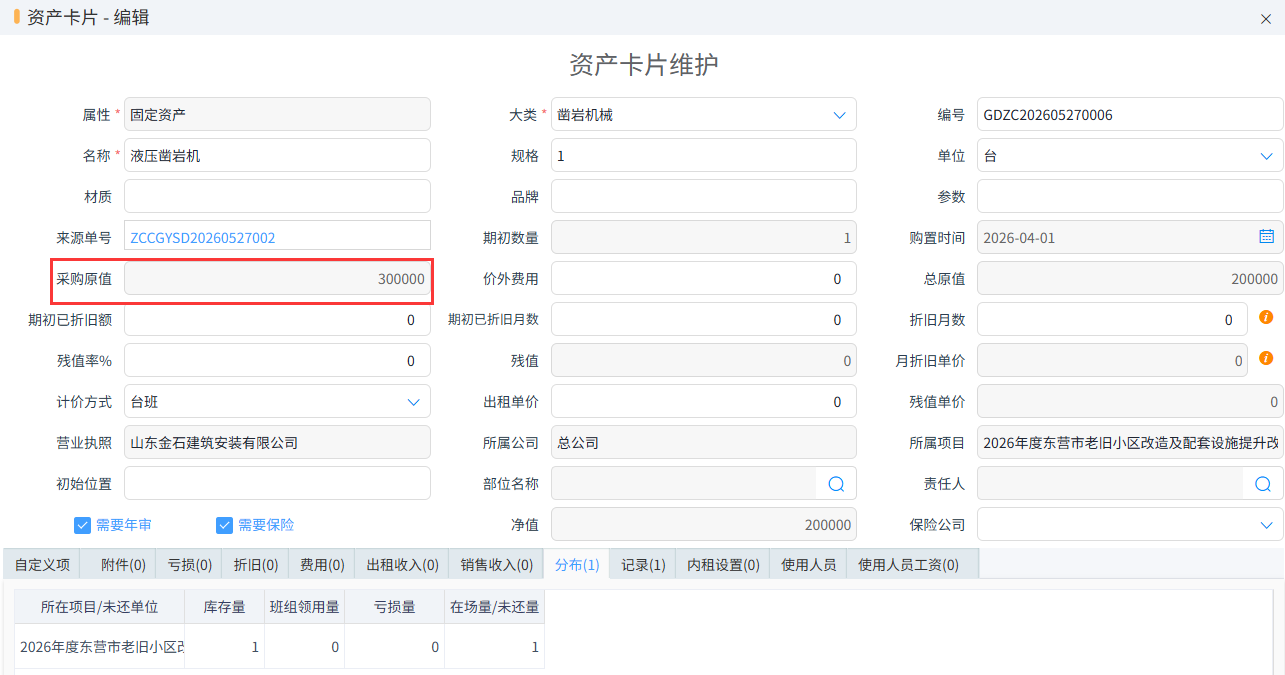Viewport: 1285px width, 675px height.
Task: Click the 参数 input field
Action: click(x=1130, y=197)
